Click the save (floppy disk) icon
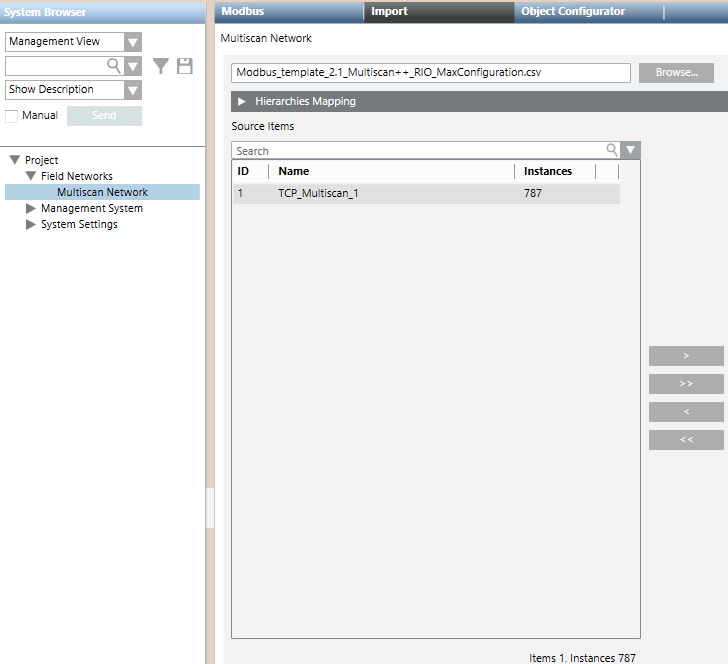The image size is (728, 664). point(185,66)
